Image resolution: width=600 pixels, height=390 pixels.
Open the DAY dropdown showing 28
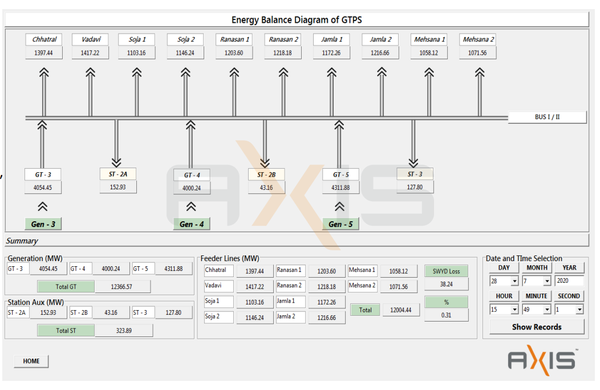514,281
